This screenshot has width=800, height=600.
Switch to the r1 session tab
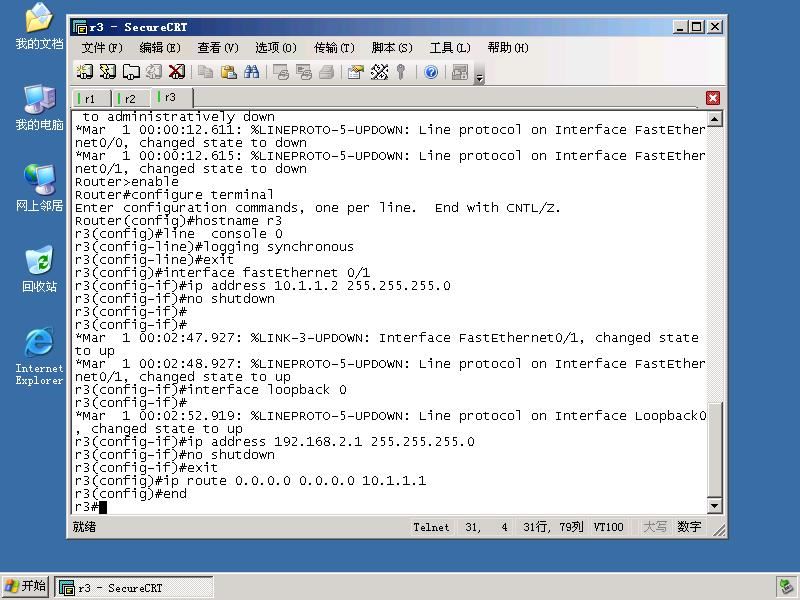coord(92,98)
